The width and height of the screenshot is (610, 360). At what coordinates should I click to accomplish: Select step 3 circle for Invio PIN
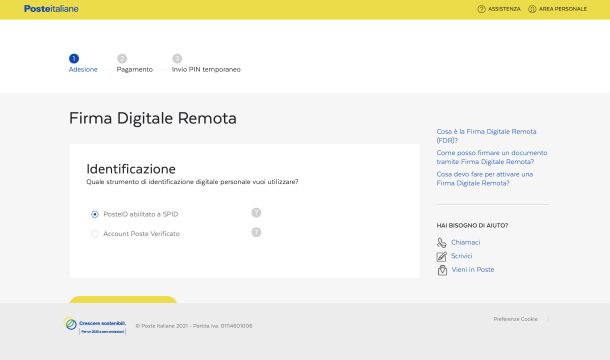(x=177, y=58)
